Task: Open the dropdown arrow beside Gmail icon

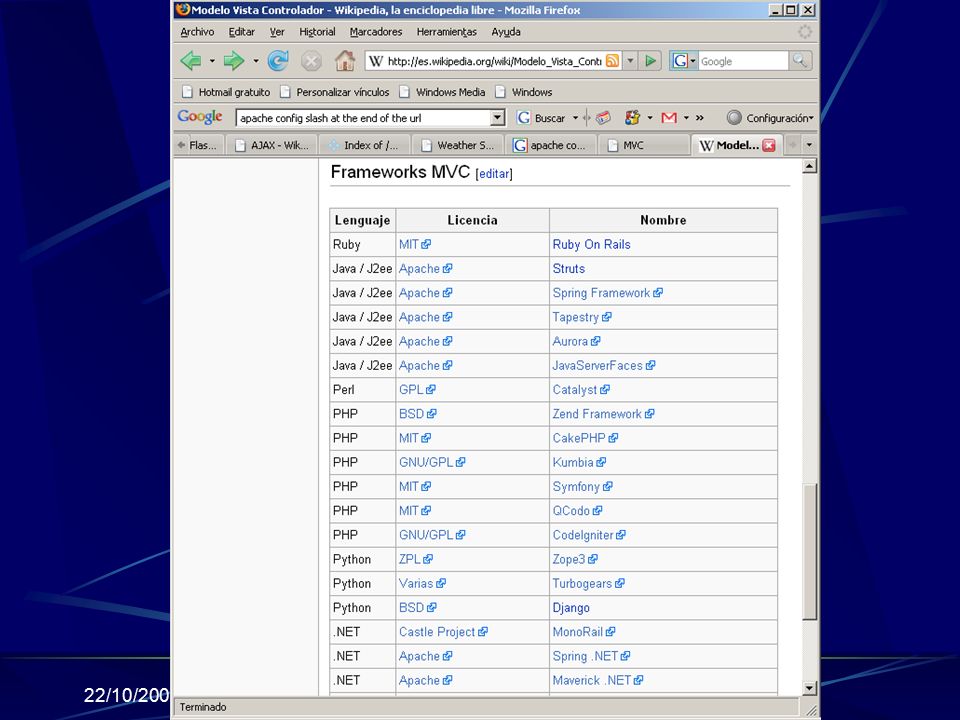Action: tap(686, 118)
